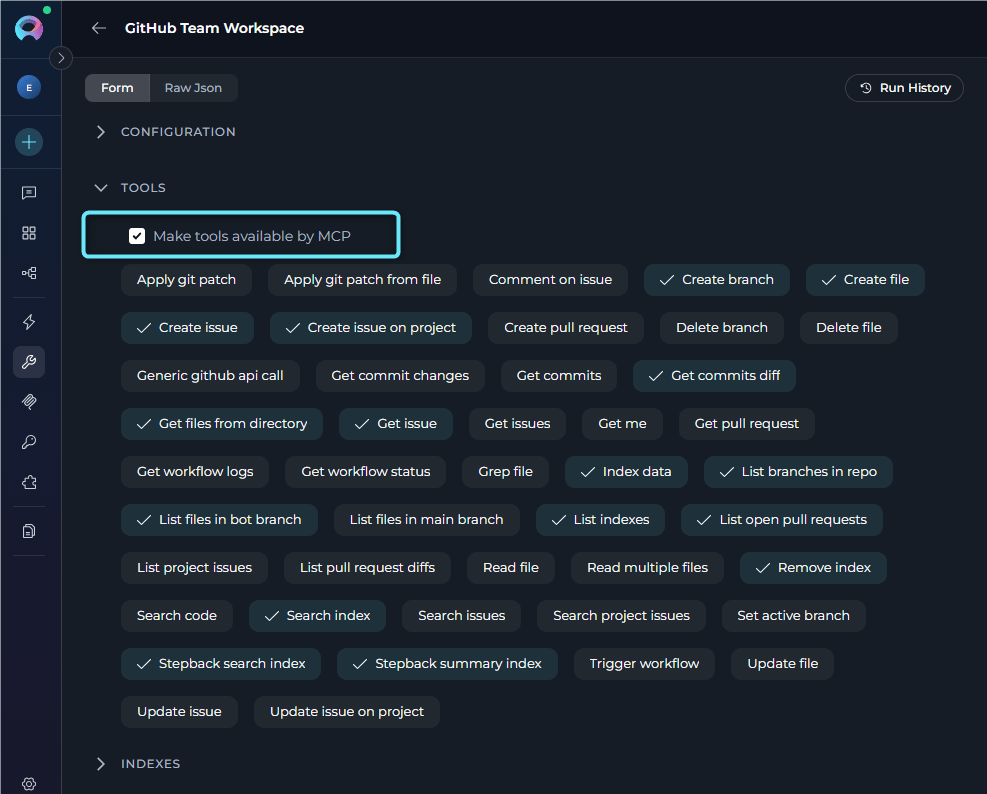
Task: Enable the Get commits tool
Action: click(x=558, y=376)
